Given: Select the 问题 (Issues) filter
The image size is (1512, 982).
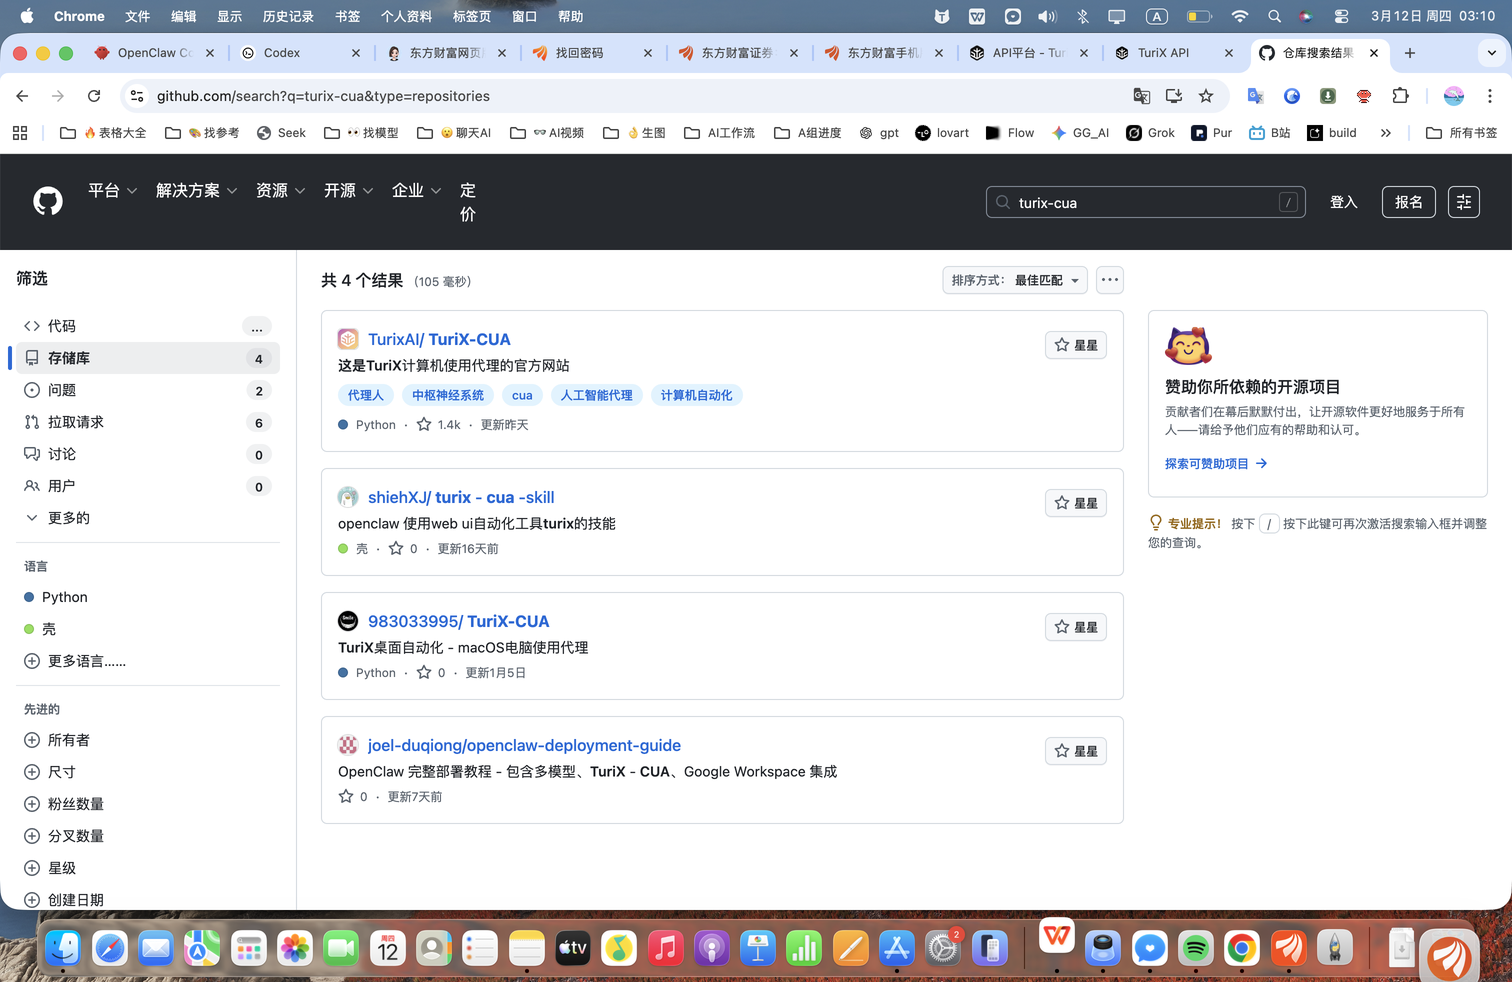Looking at the screenshot, I should pos(62,390).
